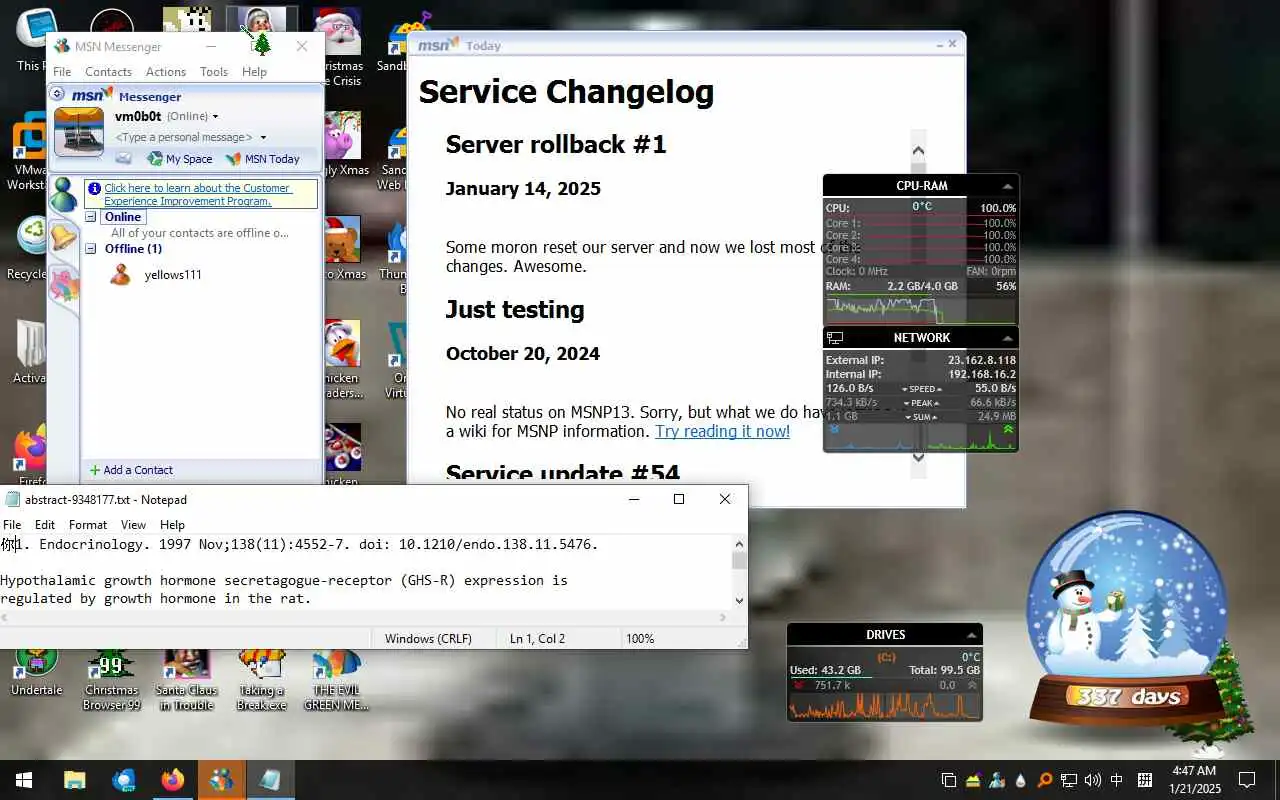Open the Windows Start menu
This screenshot has width=1280, height=800.
point(24,780)
